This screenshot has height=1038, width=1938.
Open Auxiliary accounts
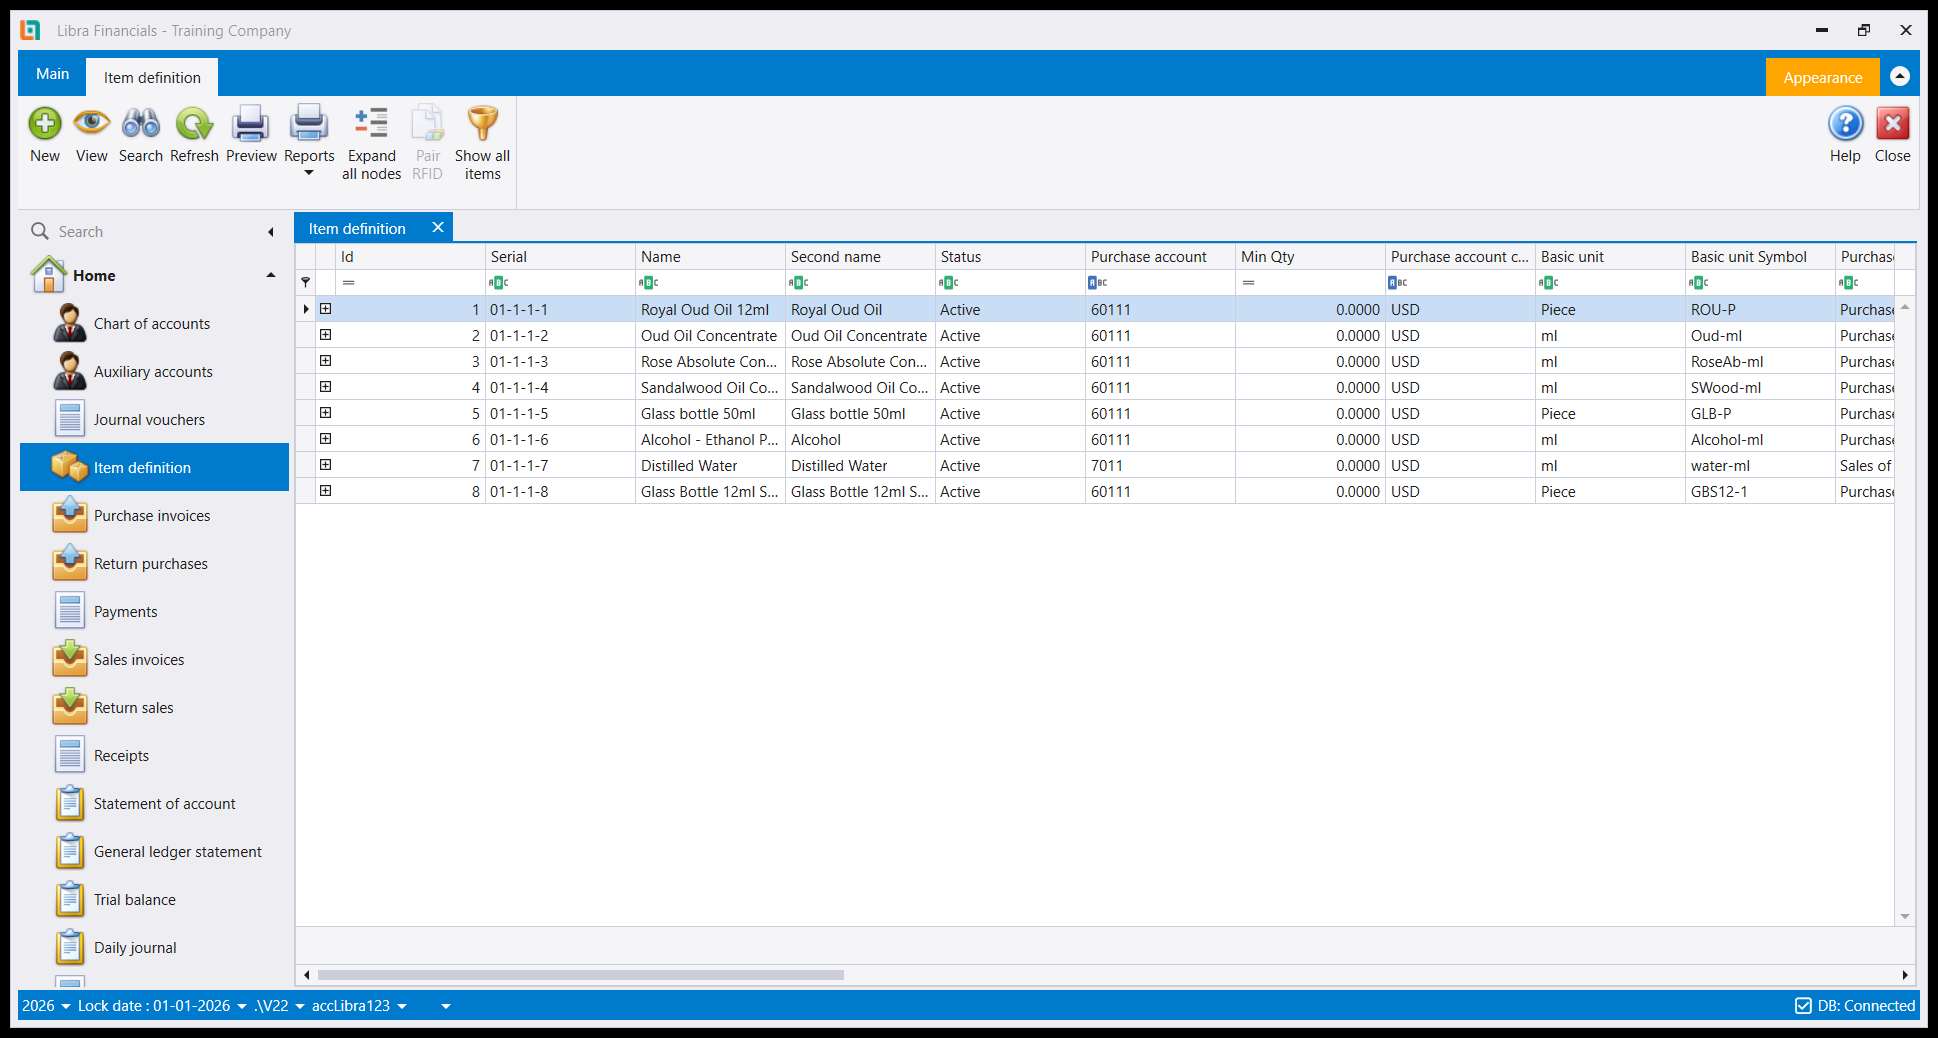tap(154, 372)
